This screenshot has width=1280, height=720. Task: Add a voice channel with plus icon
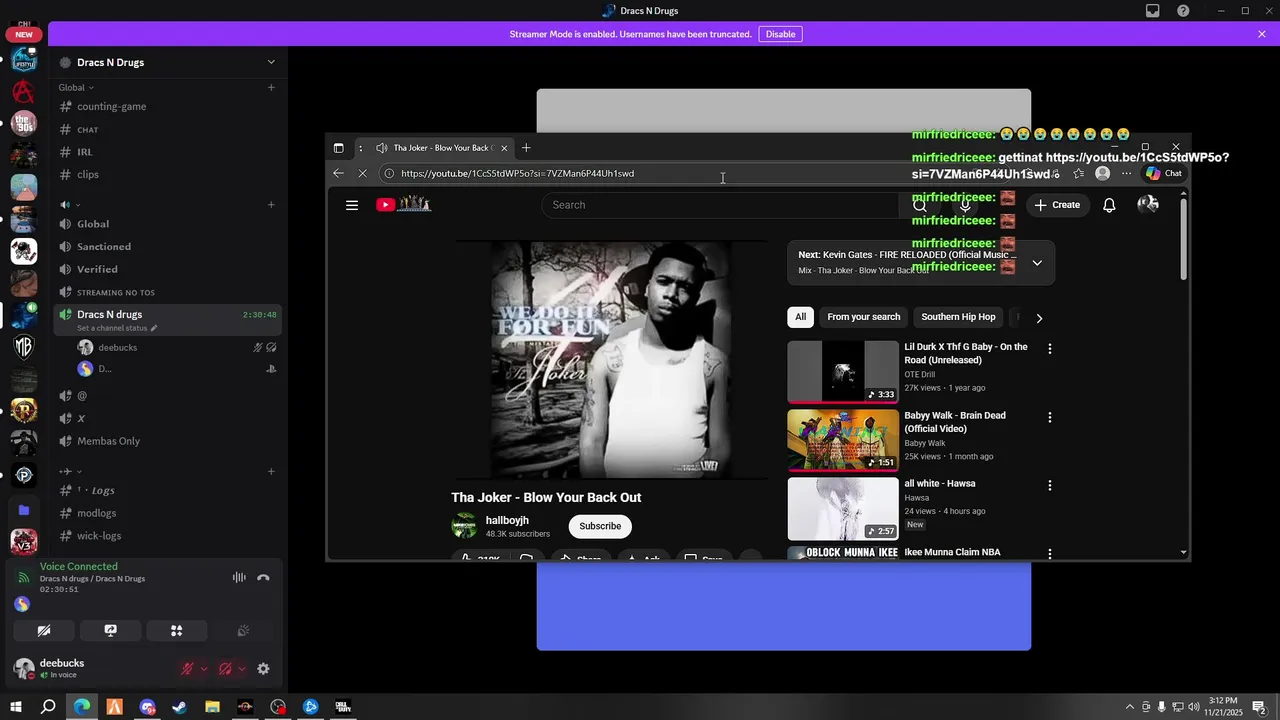click(x=271, y=205)
